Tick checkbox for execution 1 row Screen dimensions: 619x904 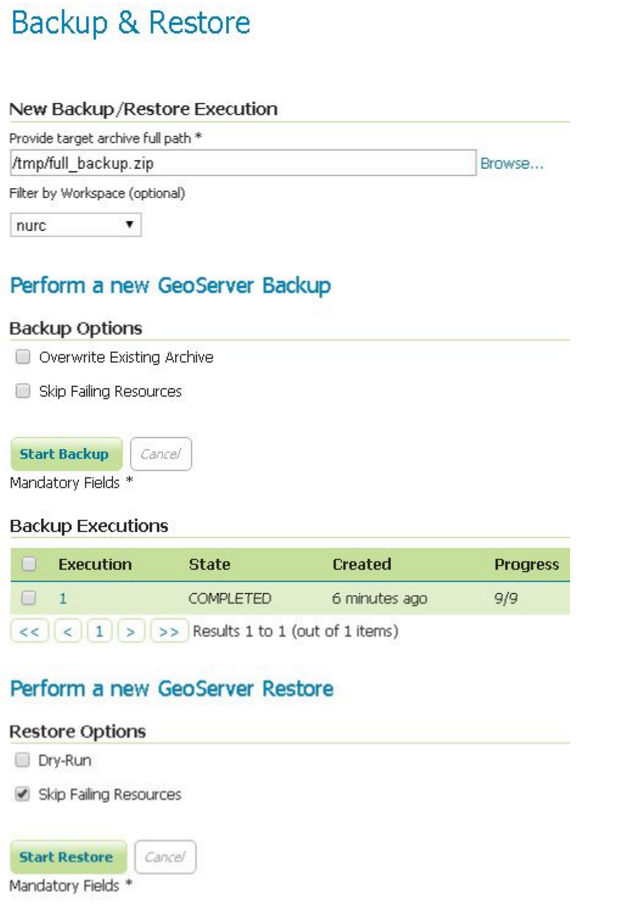tap(29, 598)
